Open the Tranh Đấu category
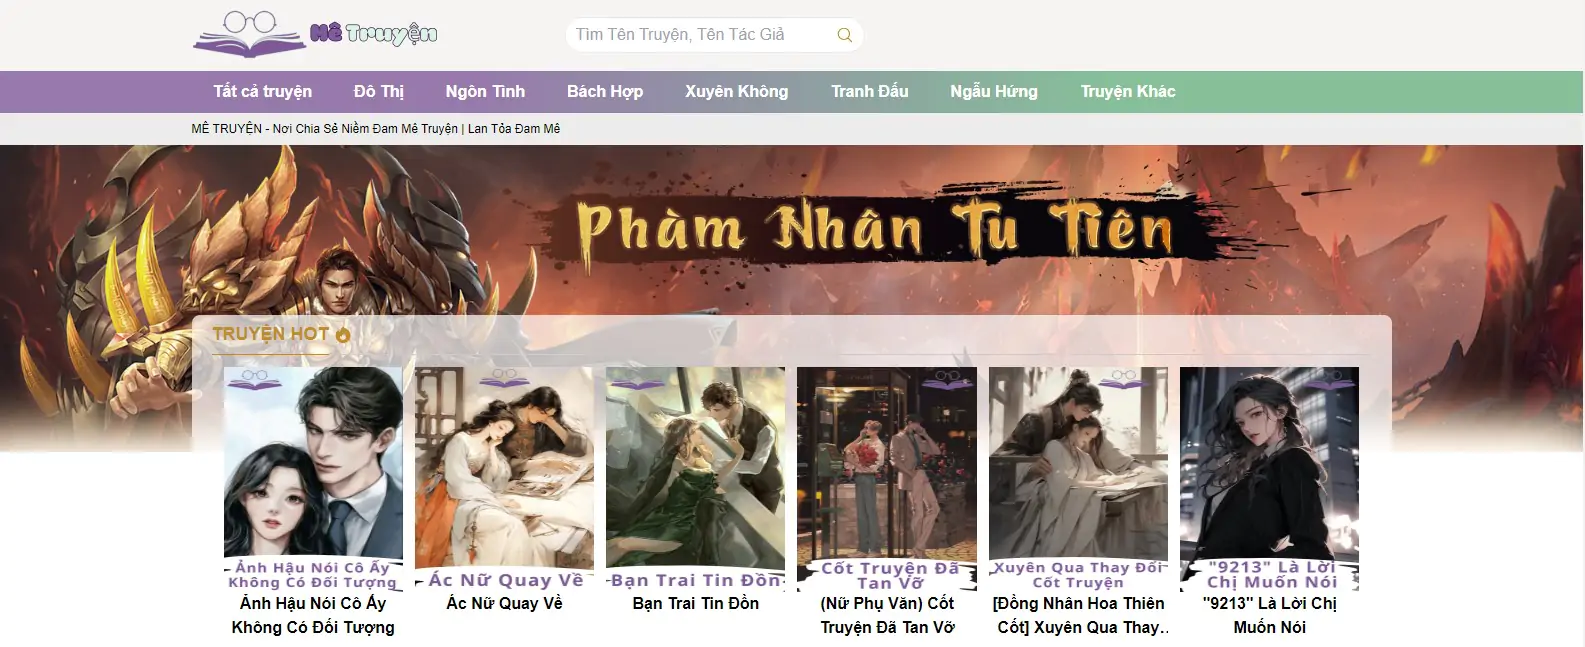This screenshot has width=1585, height=647. [870, 92]
